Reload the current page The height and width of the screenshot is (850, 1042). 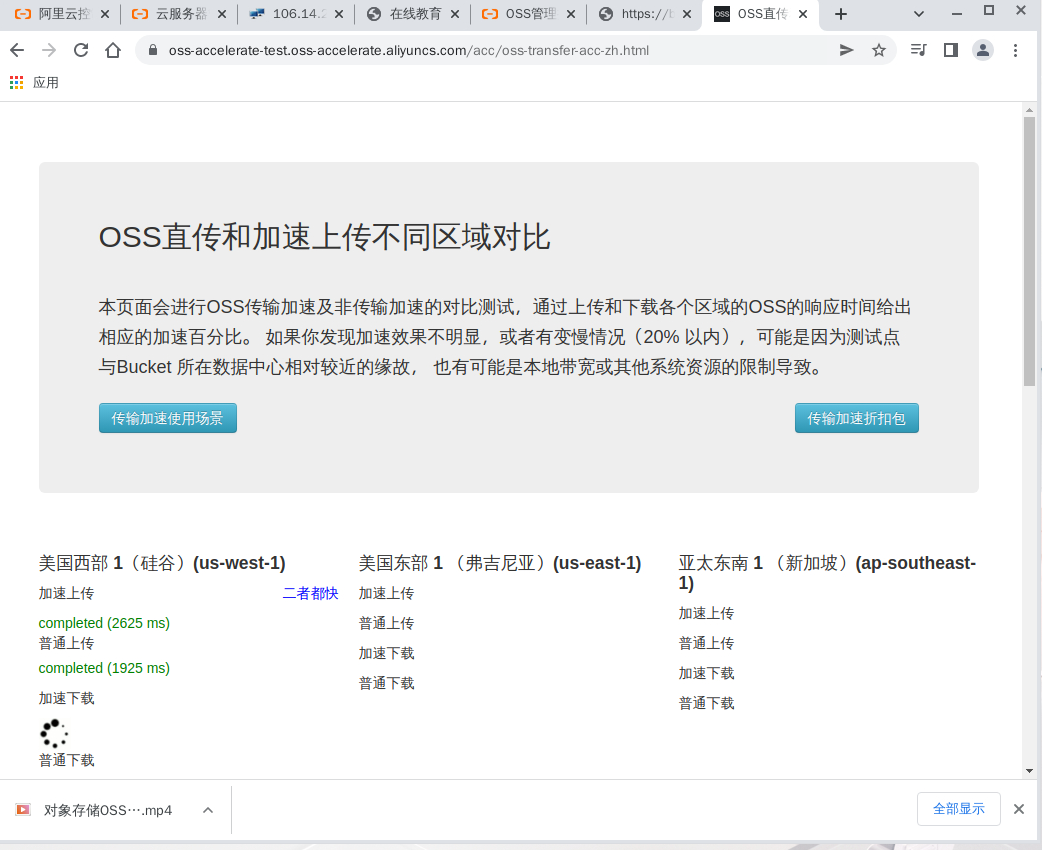[x=81, y=50]
